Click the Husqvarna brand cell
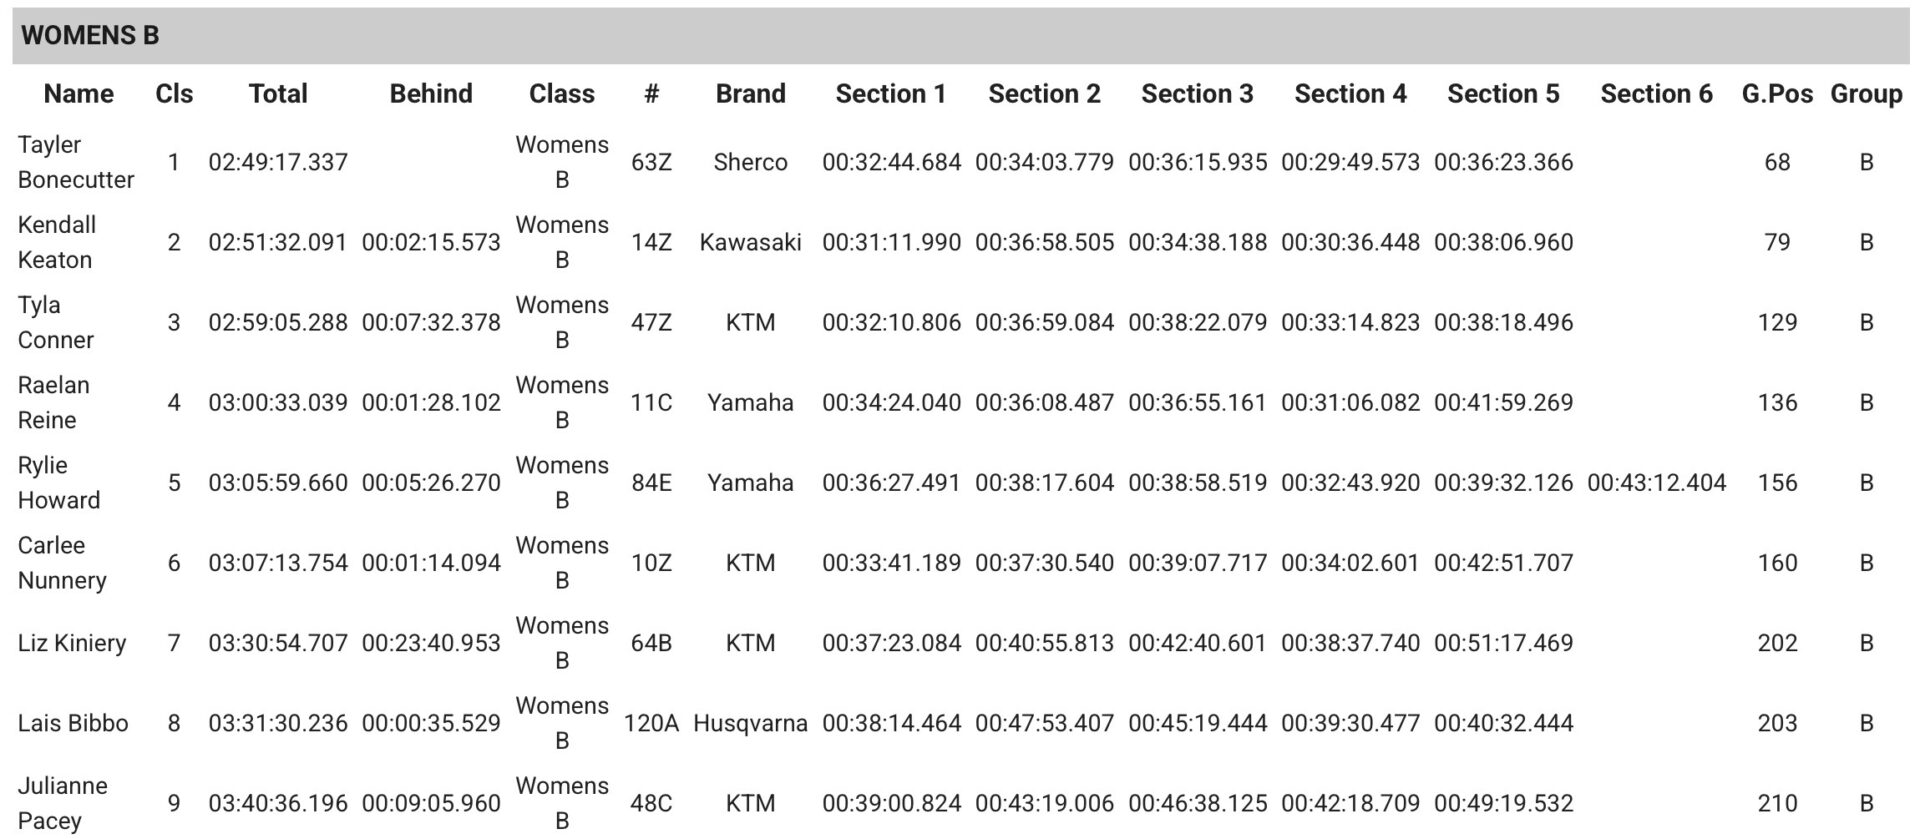1920x839 pixels. [750, 723]
